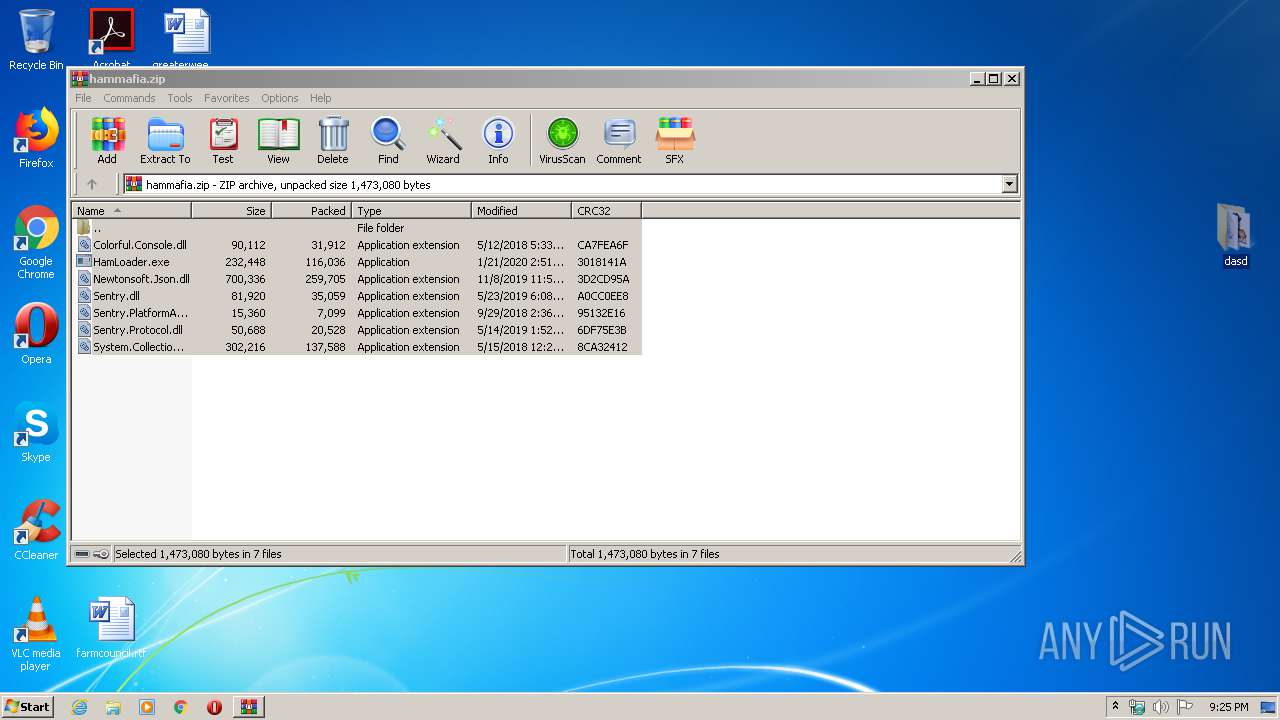Click the Windows Start button
The image size is (1280, 720).
click(27, 706)
